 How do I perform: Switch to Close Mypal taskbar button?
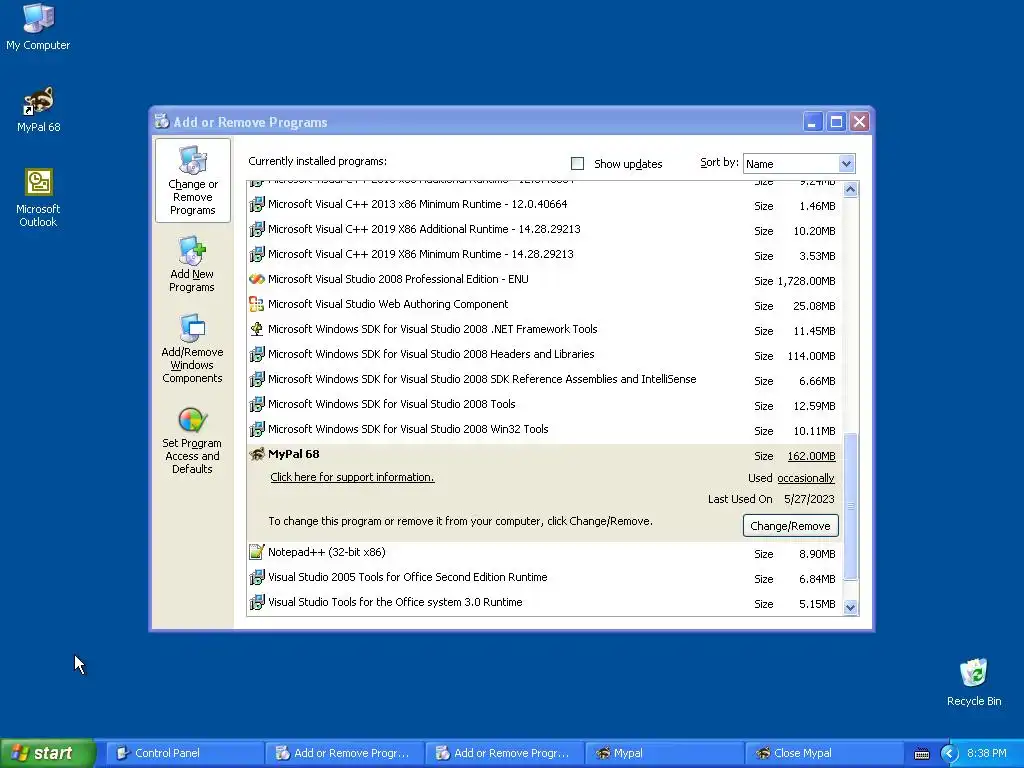click(x=825, y=754)
